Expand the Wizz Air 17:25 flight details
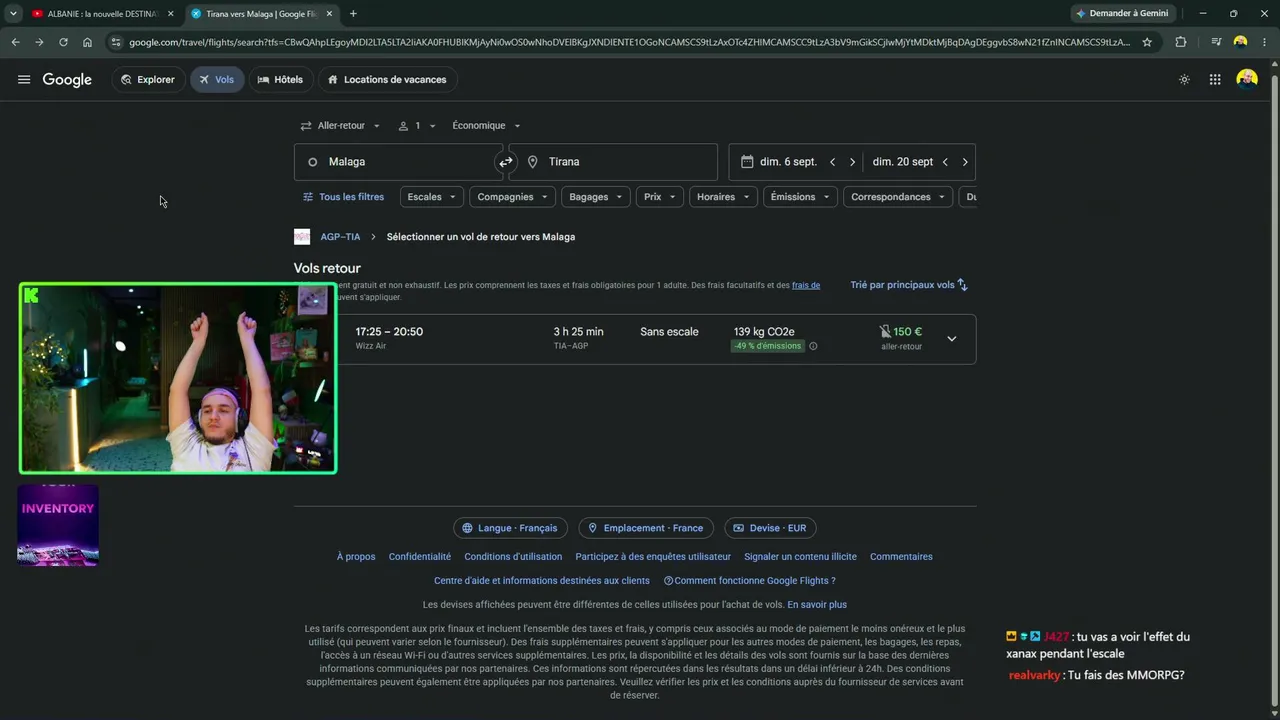 (952, 339)
